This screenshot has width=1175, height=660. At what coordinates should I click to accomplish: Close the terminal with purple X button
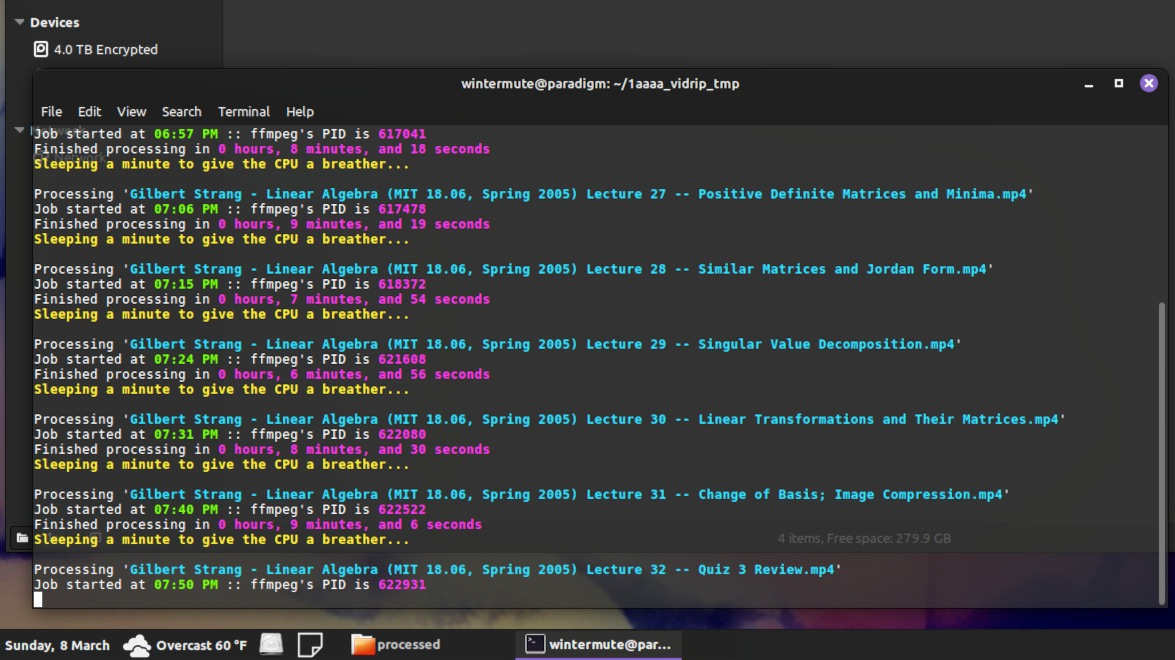pyautogui.click(x=1149, y=83)
